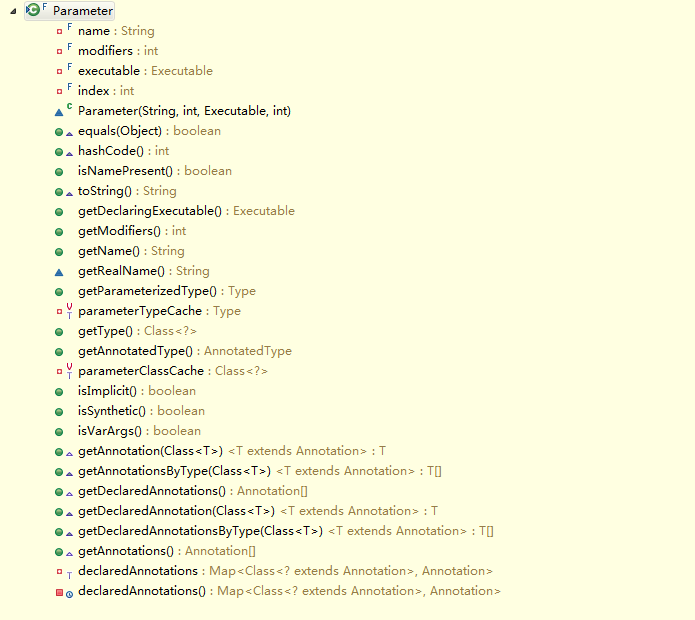This screenshot has width=695, height=620.
Task: Select getParameterizedType() : Type method
Action: point(167,291)
